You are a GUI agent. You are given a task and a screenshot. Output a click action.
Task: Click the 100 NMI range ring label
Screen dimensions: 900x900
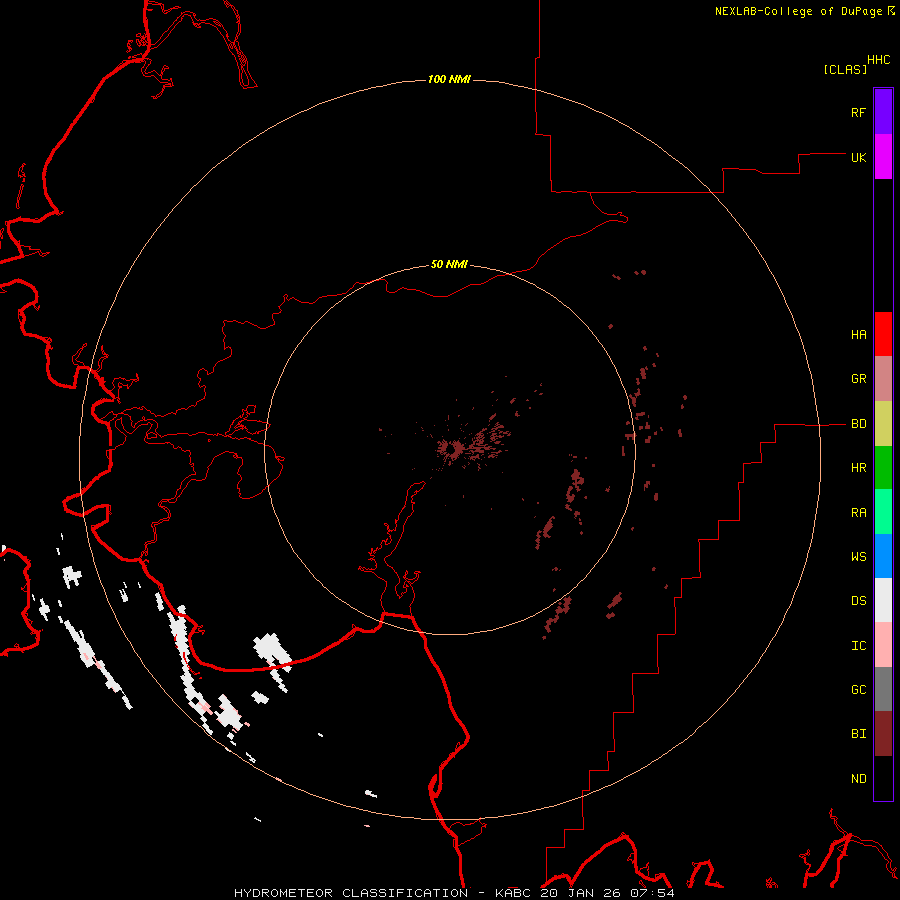pos(449,79)
